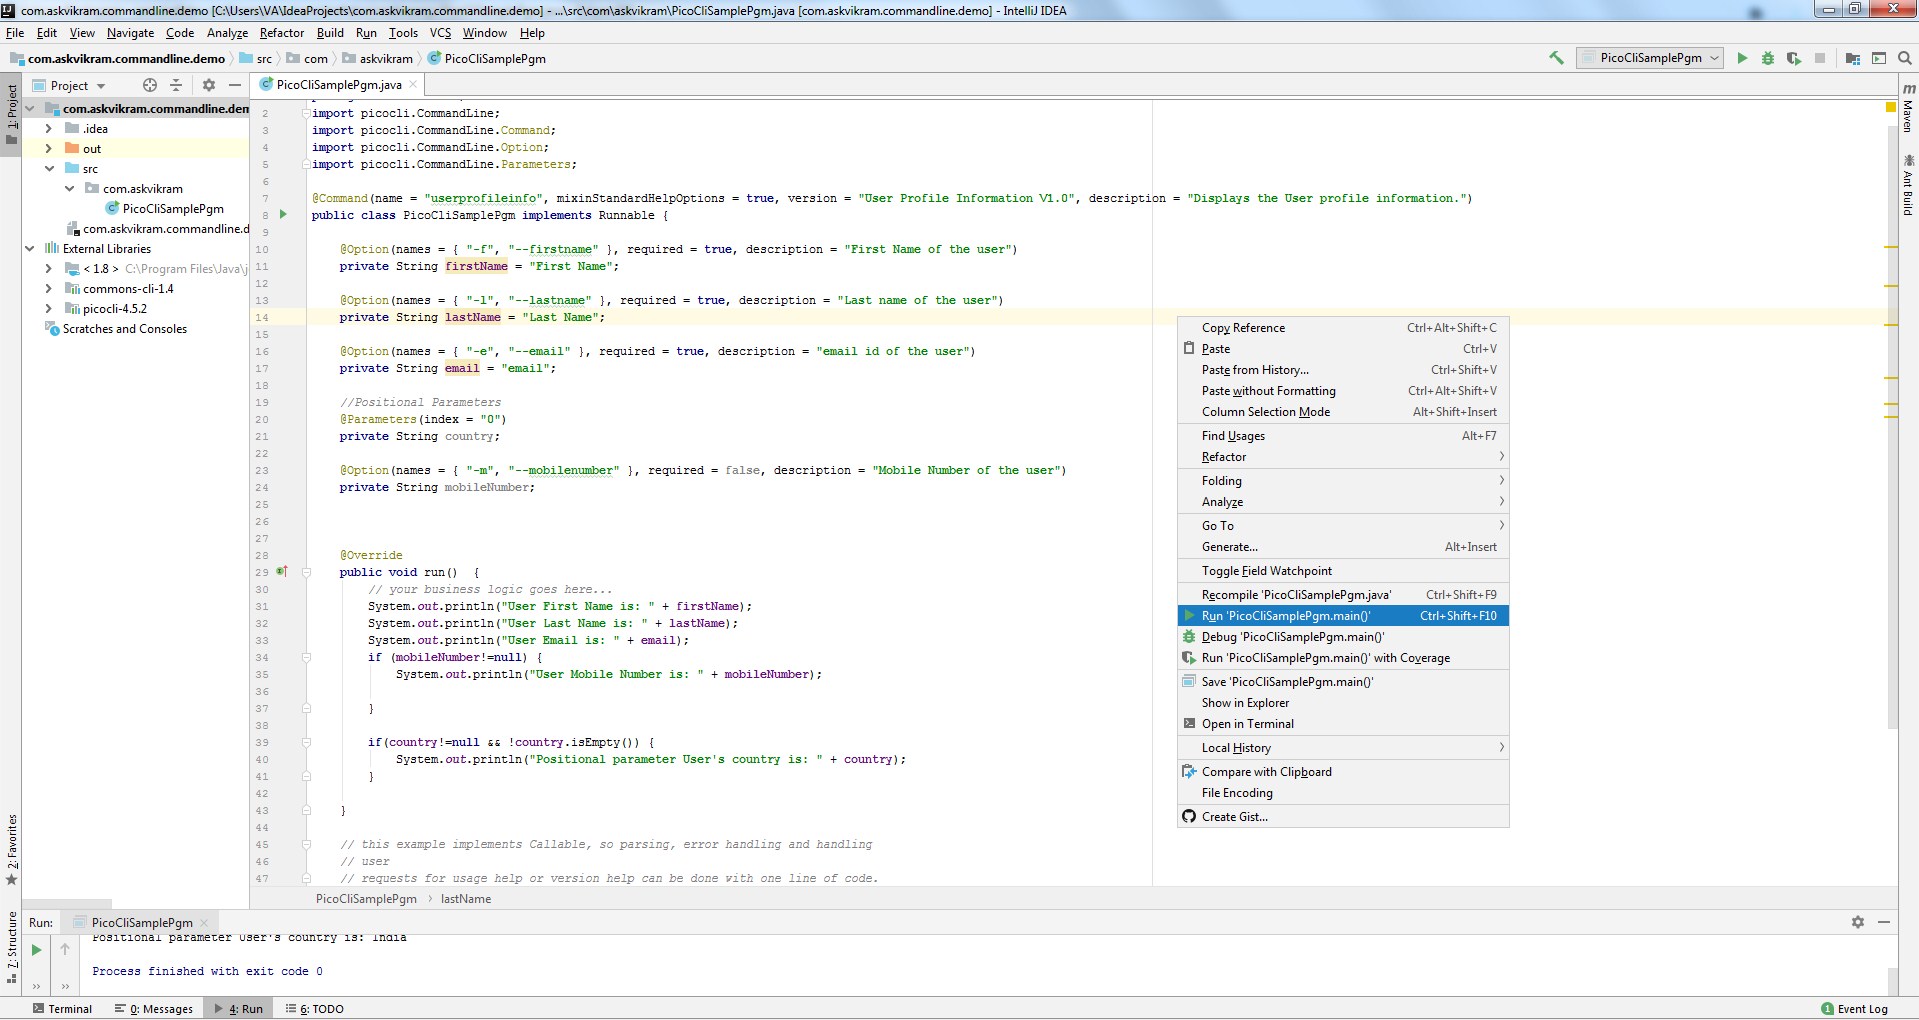
Task: Start debugging with the bug icon
Action: [1768, 58]
